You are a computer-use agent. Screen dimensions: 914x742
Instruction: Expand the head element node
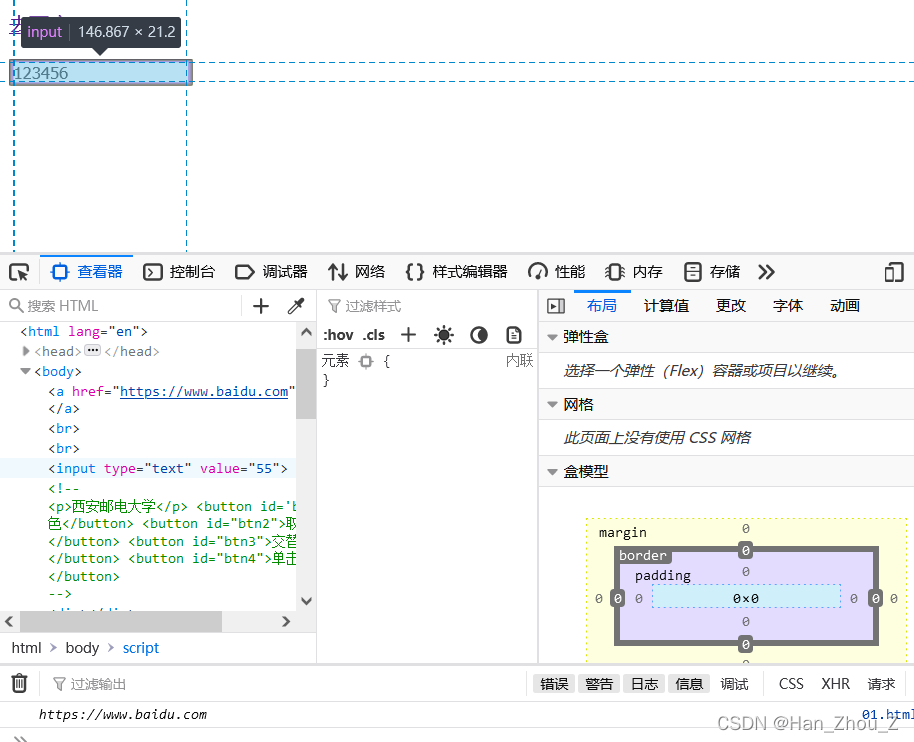(x=26, y=351)
